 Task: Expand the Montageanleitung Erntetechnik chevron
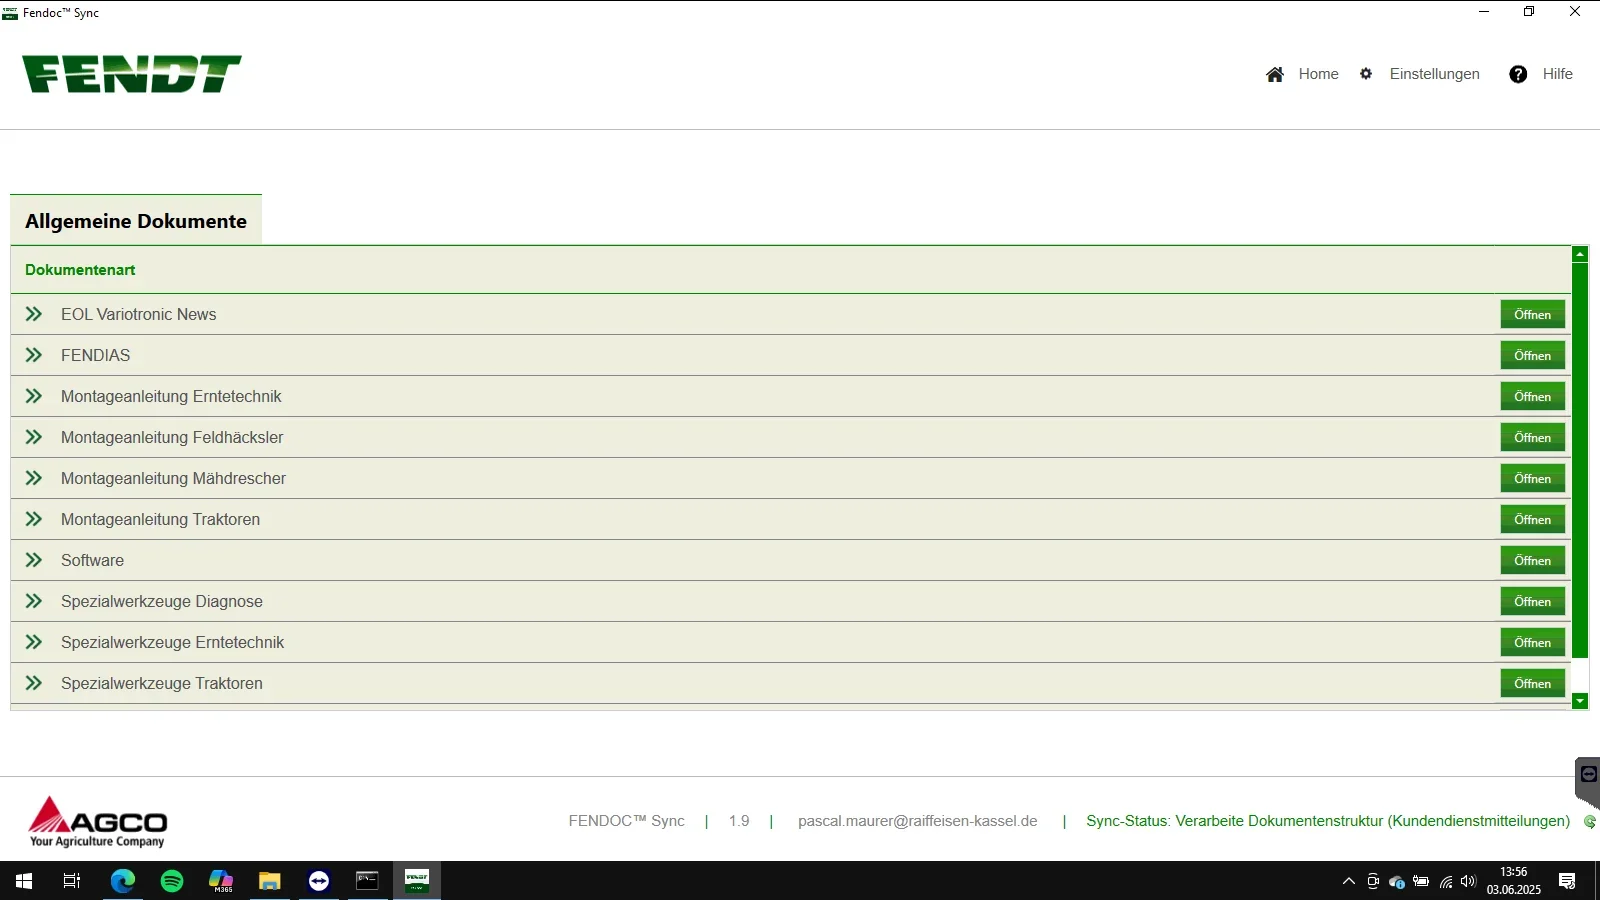(34, 396)
